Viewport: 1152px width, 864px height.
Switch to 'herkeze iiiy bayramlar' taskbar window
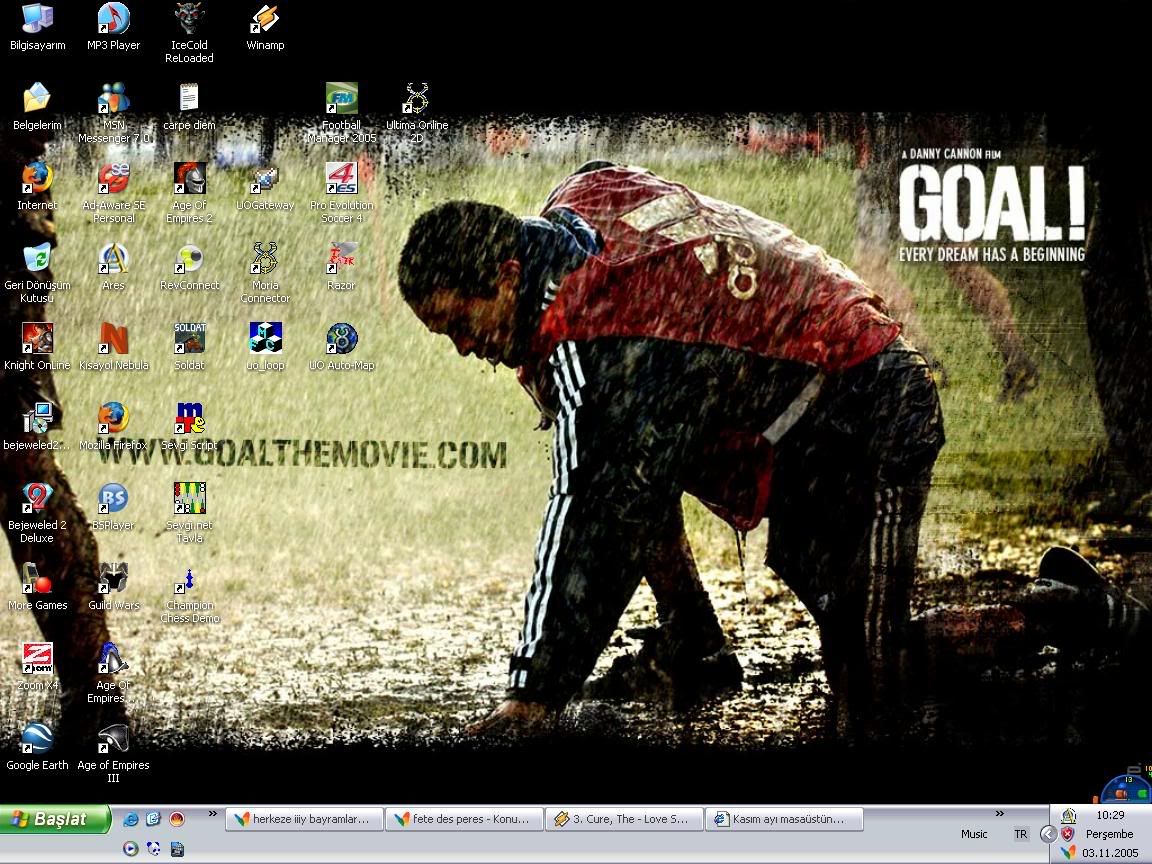coord(304,819)
